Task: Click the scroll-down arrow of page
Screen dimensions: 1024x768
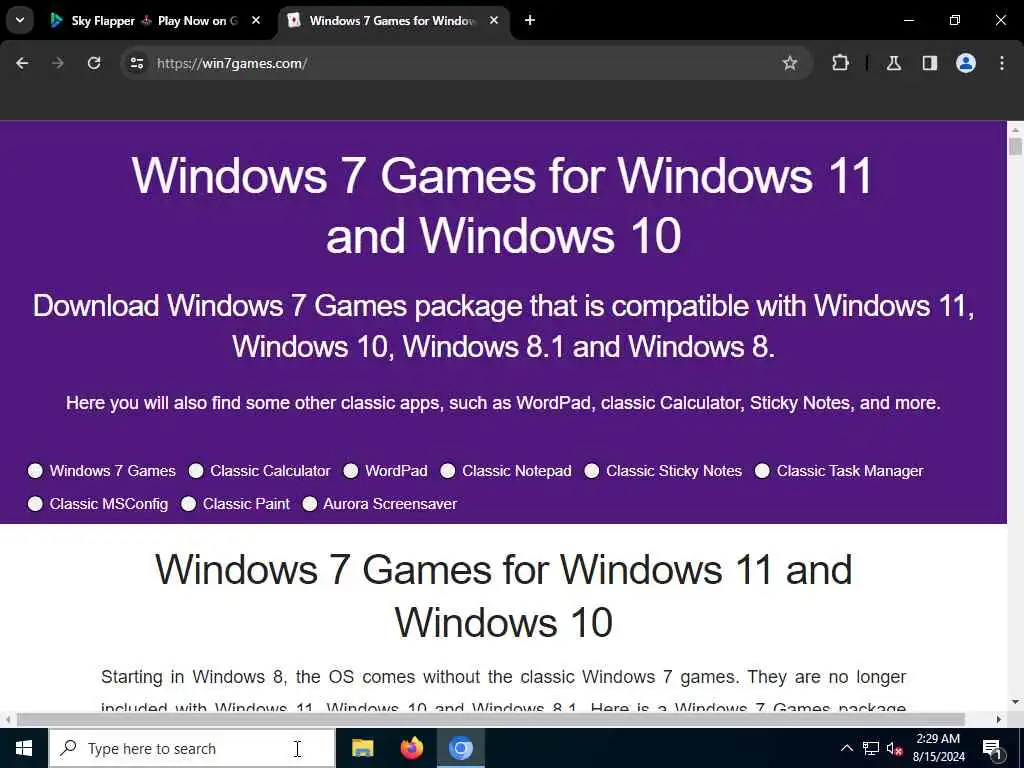Action: point(1015,702)
